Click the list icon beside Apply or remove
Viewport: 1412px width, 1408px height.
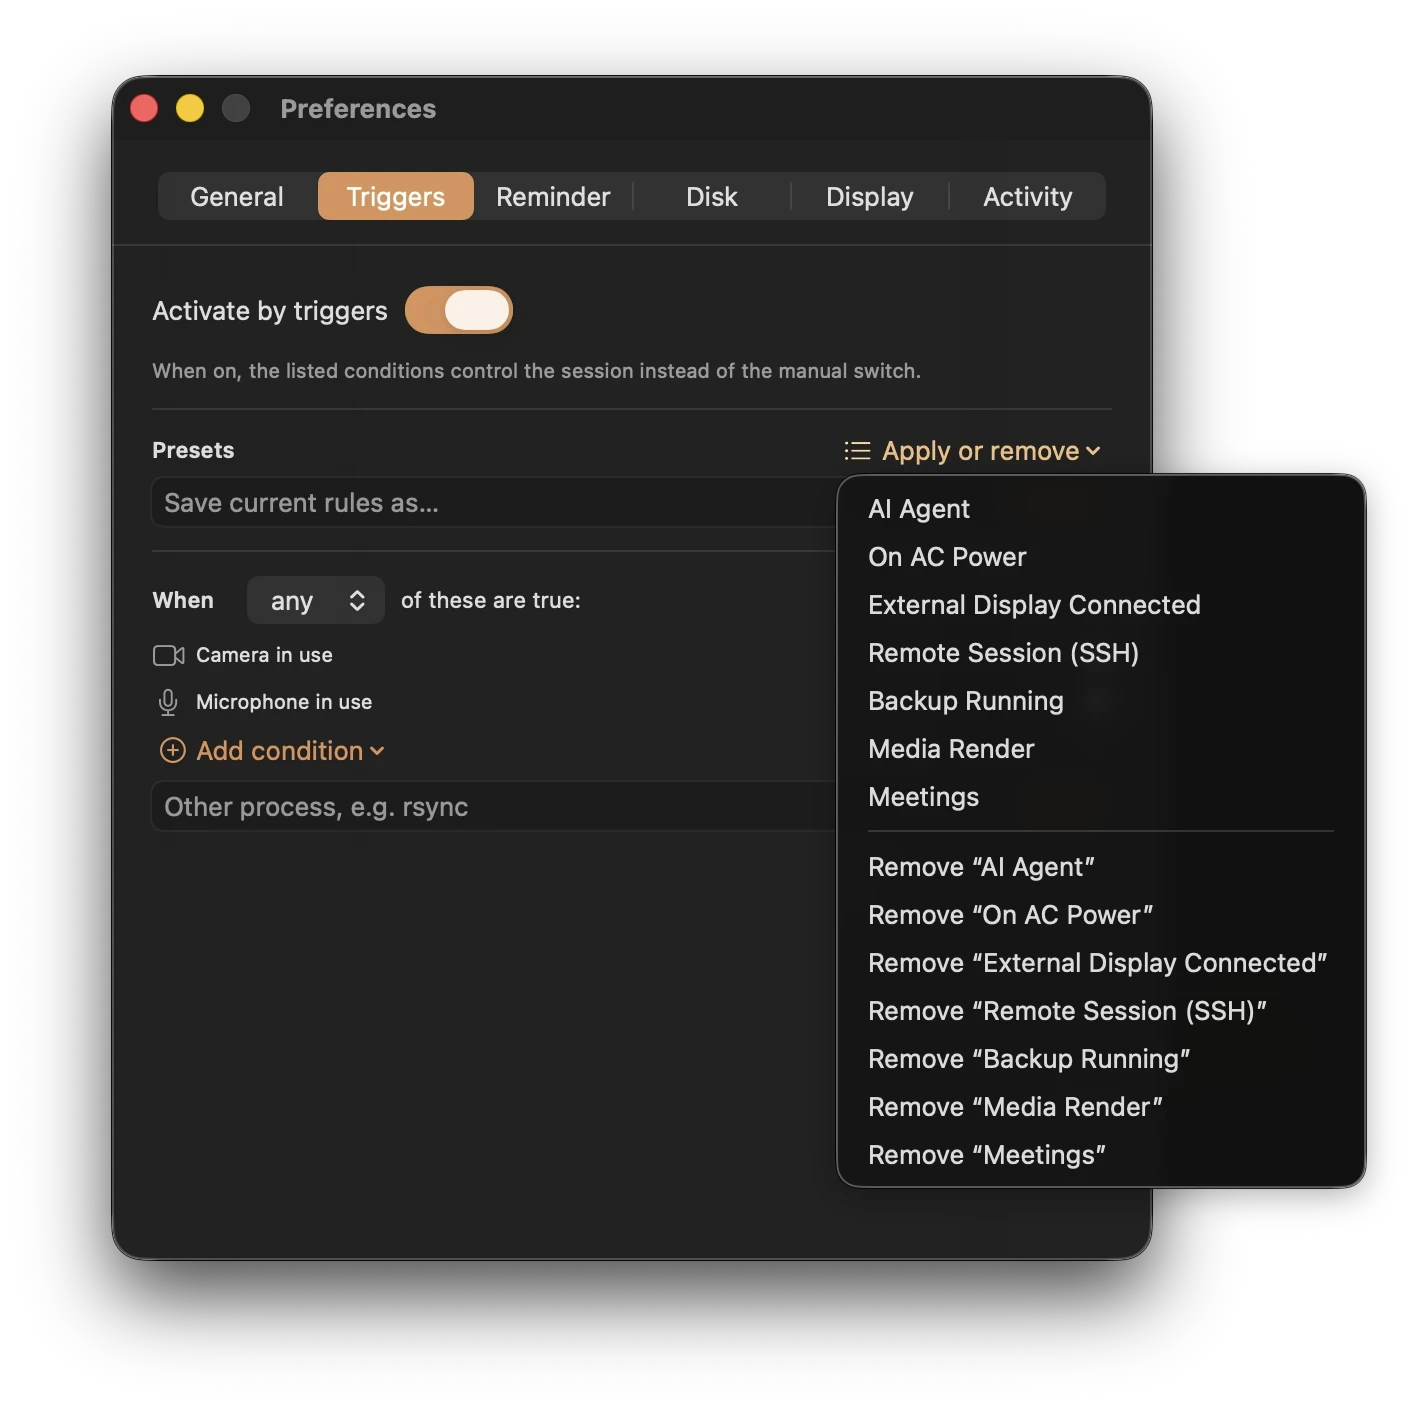pos(857,451)
